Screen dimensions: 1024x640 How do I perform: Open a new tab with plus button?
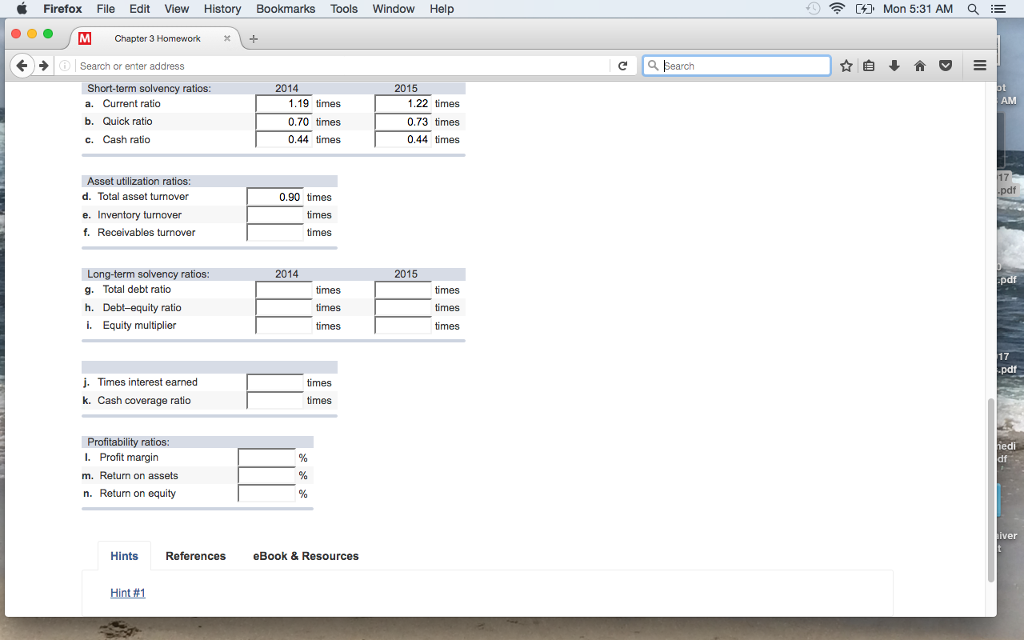(253, 39)
